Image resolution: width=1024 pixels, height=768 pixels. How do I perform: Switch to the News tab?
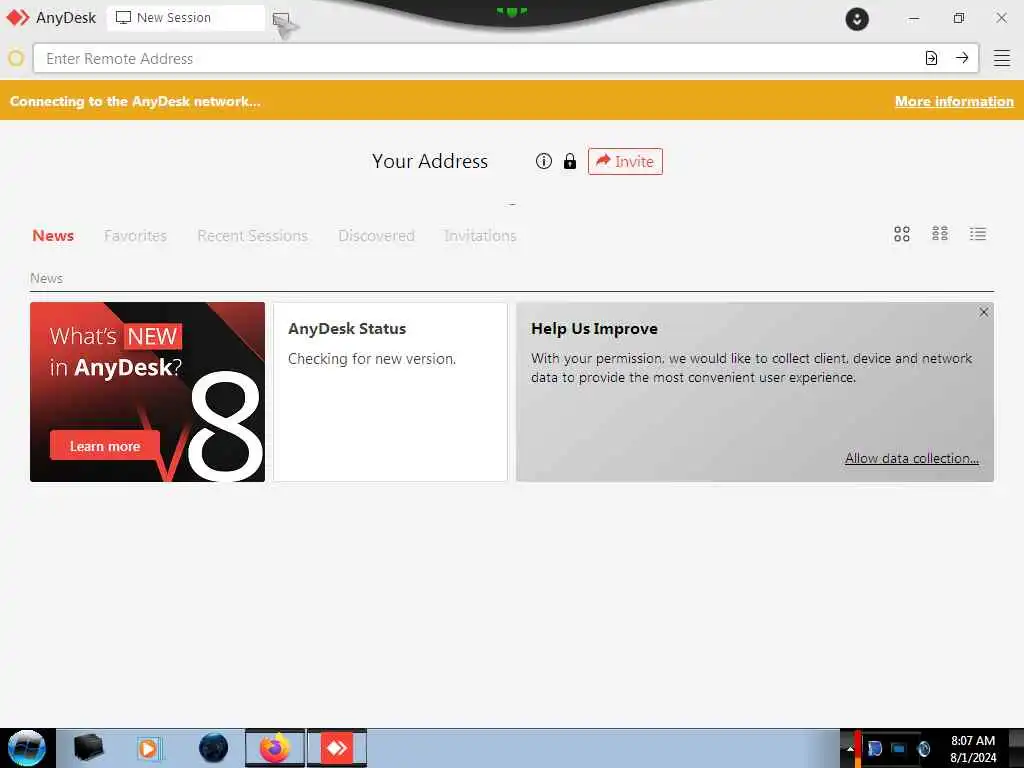[x=53, y=236]
